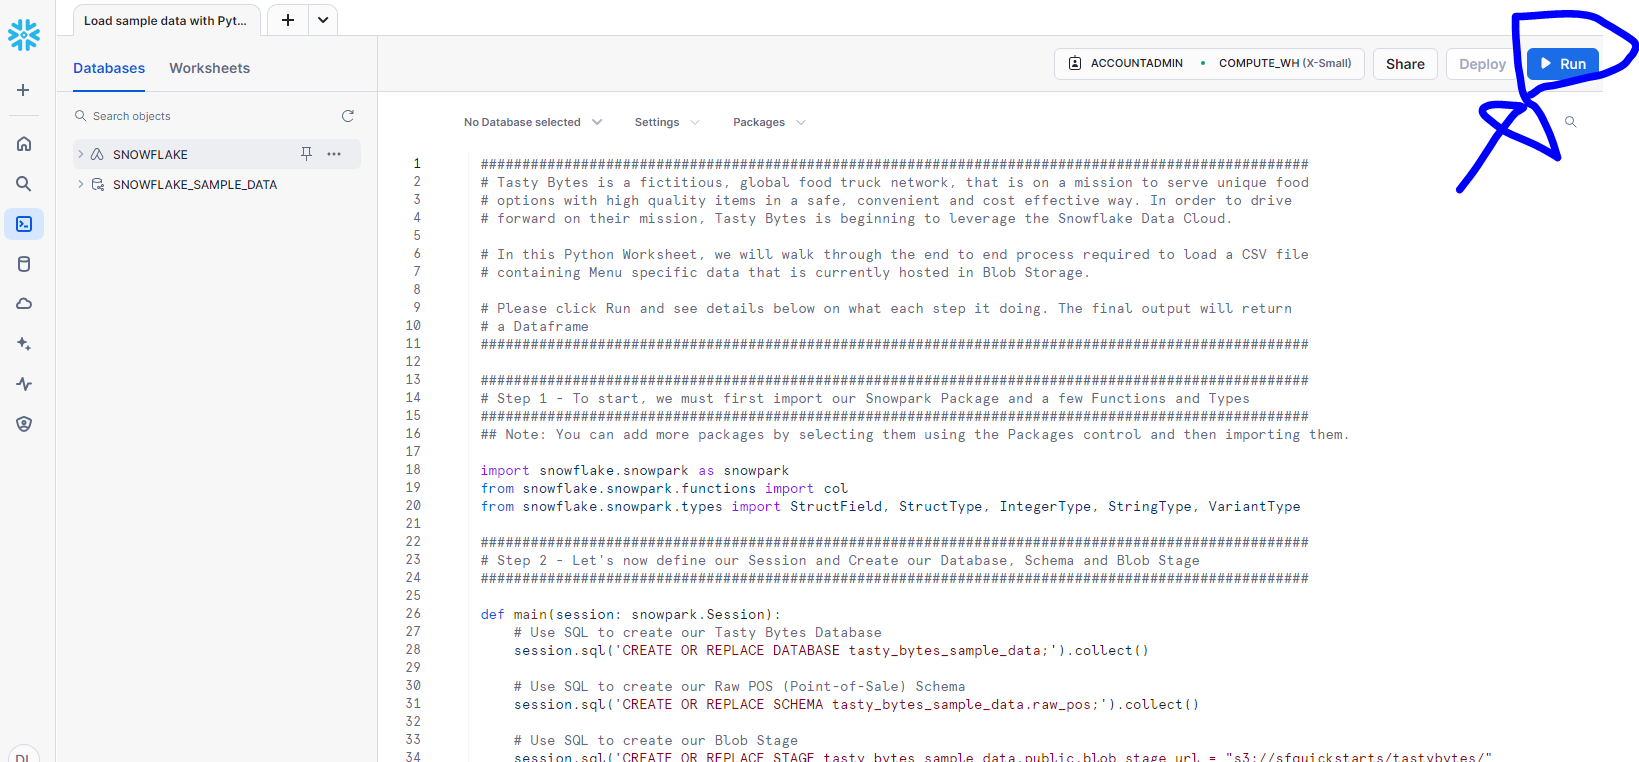The height and width of the screenshot is (762, 1639).
Task: Click the Search objects input field
Action: pyautogui.click(x=205, y=116)
